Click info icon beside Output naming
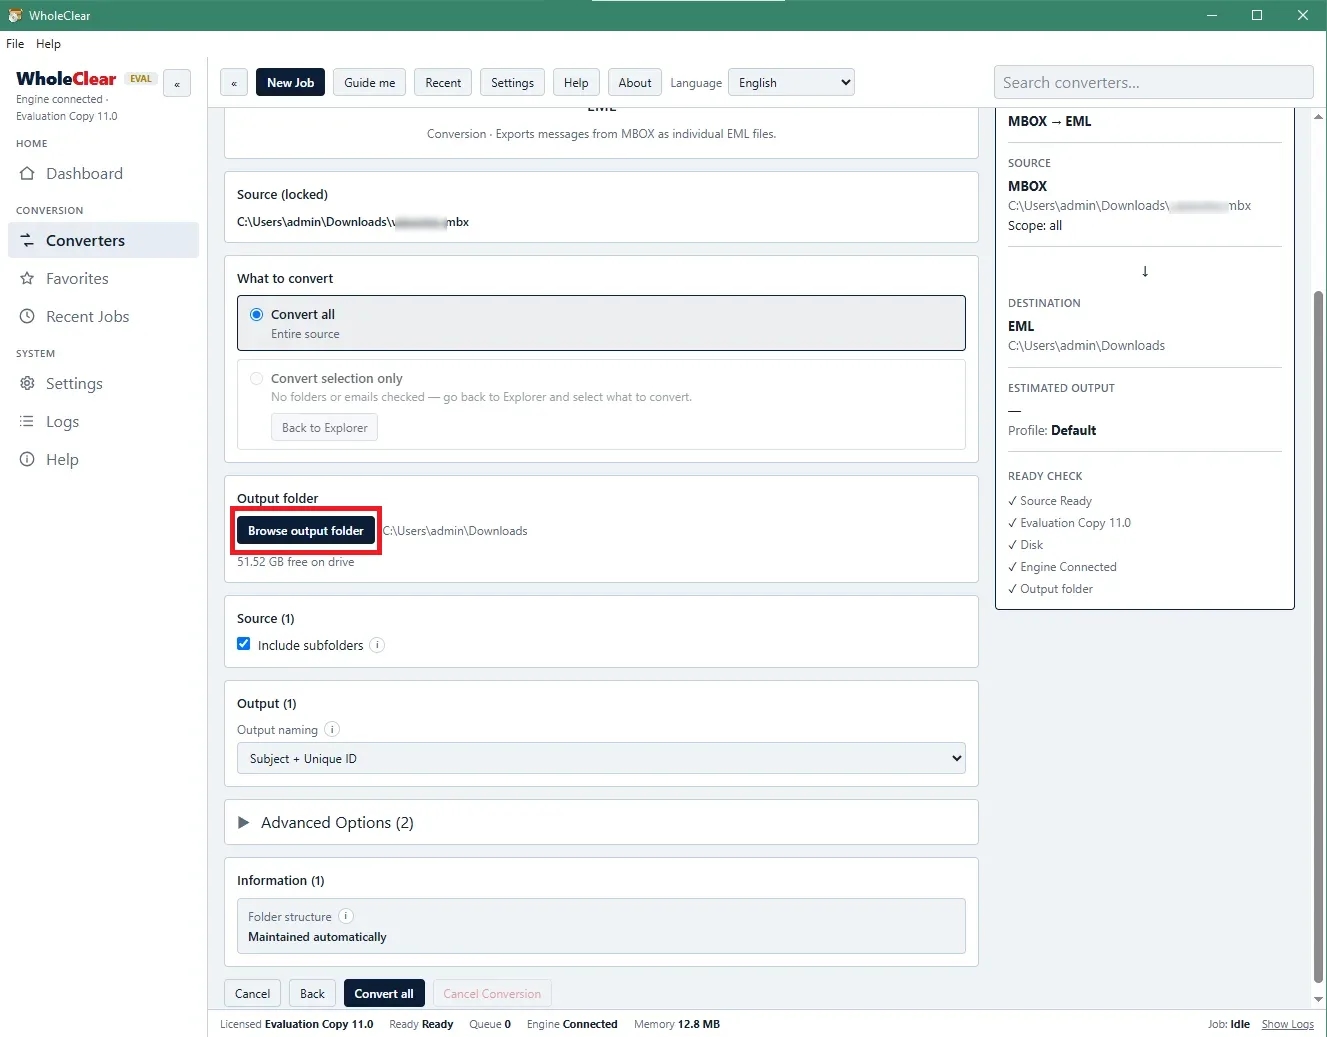The height and width of the screenshot is (1037, 1327). pos(332,729)
